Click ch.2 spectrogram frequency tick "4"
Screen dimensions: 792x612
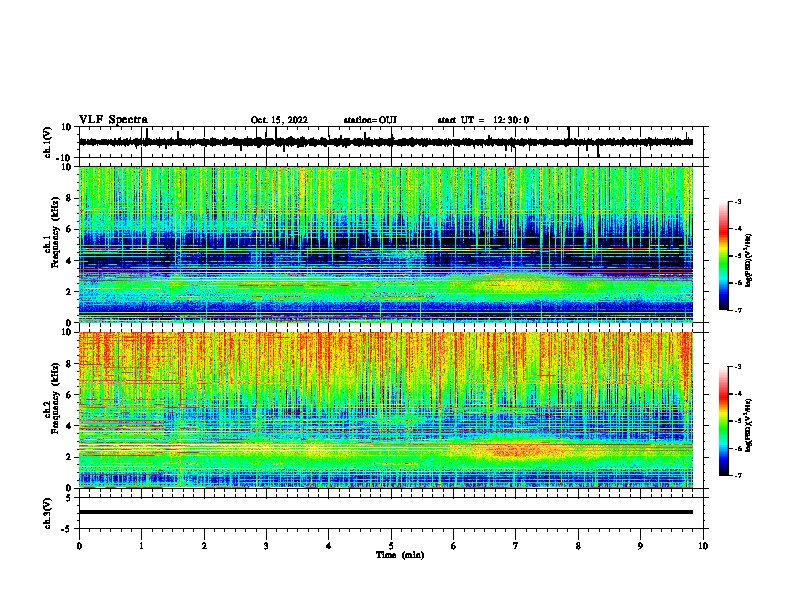[x=69, y=426]
